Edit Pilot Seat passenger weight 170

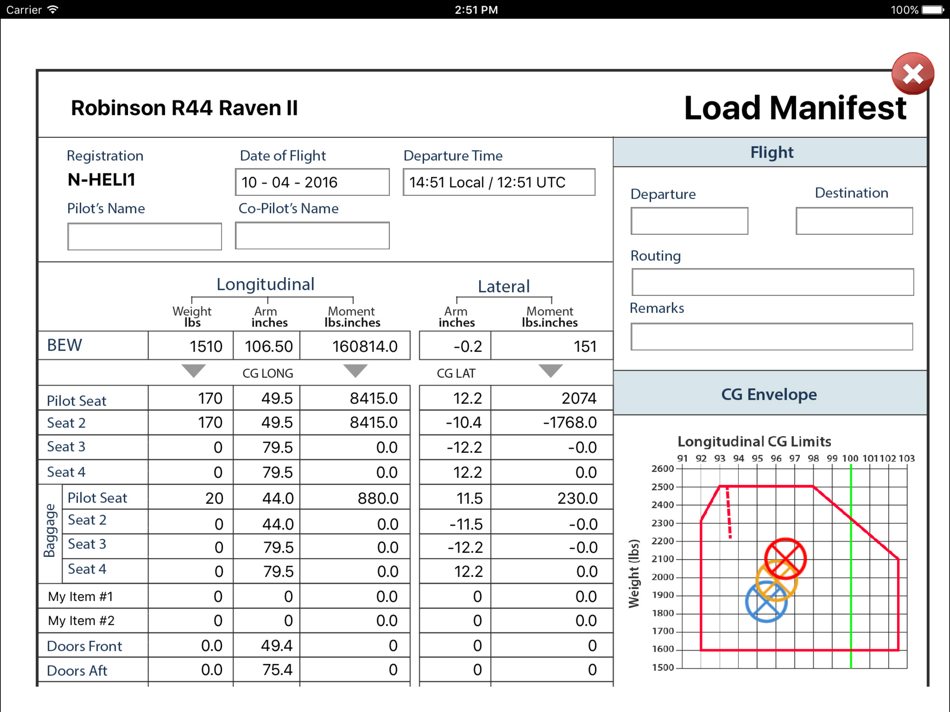(x=191, y=398)
